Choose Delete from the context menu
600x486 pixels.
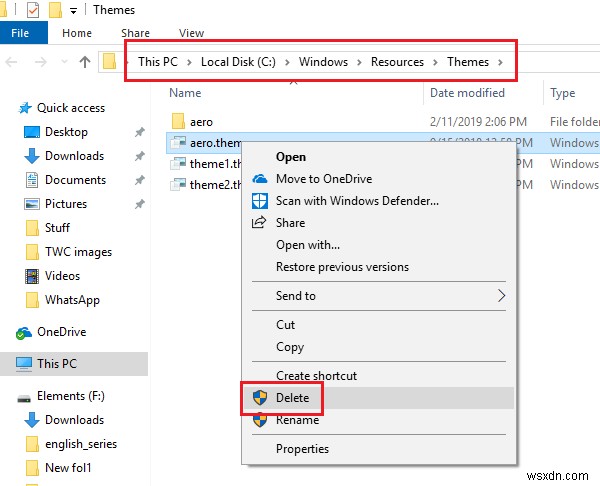click(x=379, y=398)
